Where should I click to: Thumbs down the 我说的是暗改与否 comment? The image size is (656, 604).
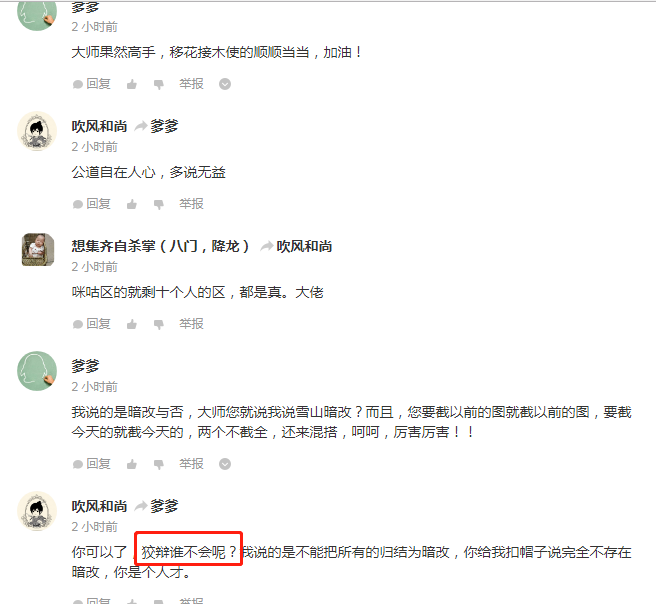coord(159,464)
